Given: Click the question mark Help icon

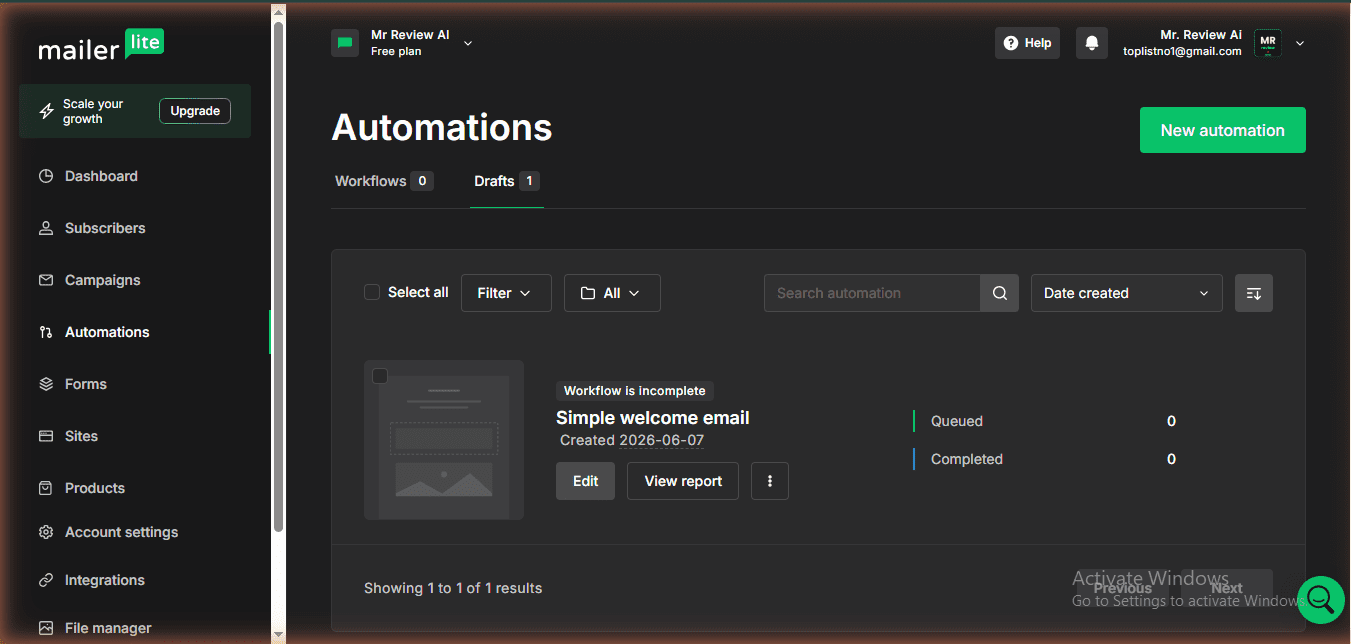Looking at the screenshot, I should (1011, 43).
